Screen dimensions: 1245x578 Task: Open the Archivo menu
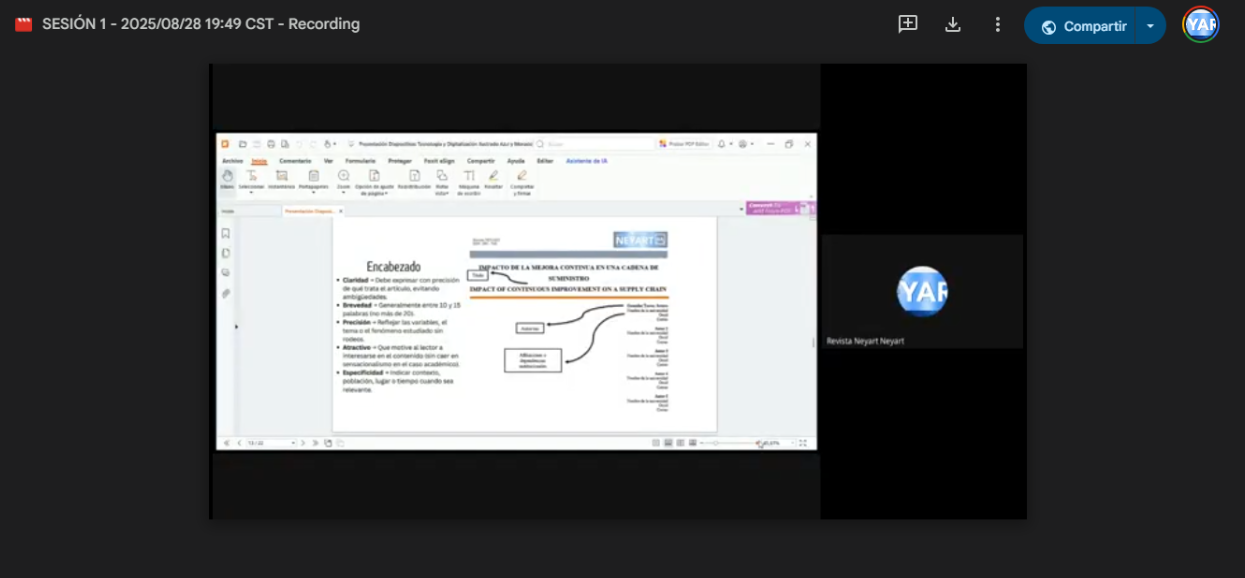(x=232, y=161)
